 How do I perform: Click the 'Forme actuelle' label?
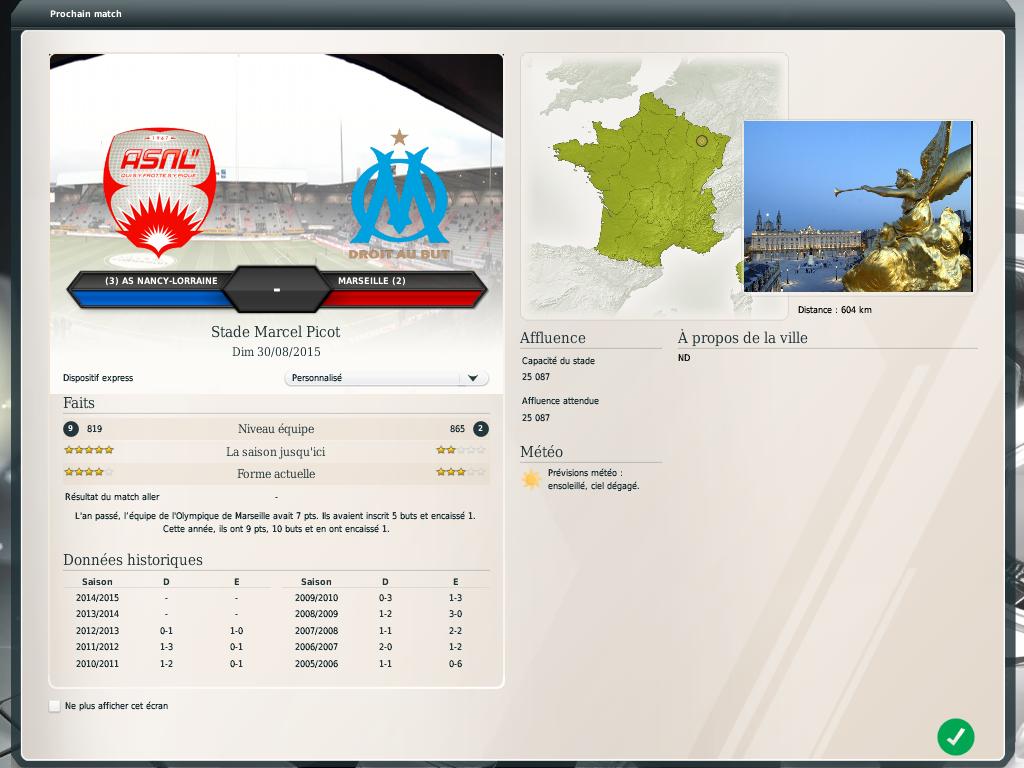click(x=276, y=474)
